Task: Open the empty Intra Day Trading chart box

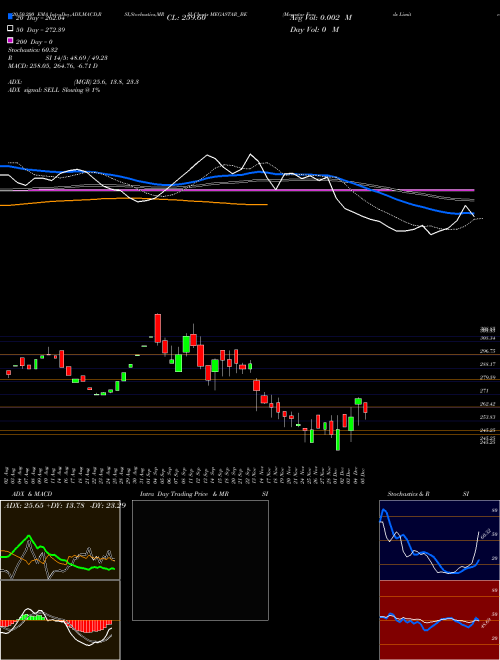Action: tap(200, 560)
